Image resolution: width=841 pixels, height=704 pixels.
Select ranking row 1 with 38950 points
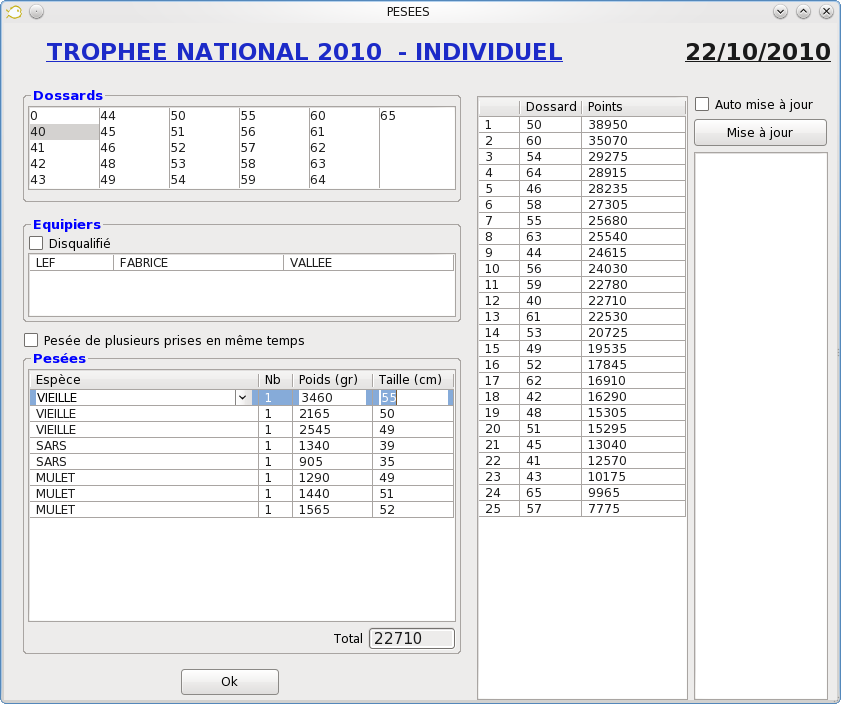click(582, 124)
